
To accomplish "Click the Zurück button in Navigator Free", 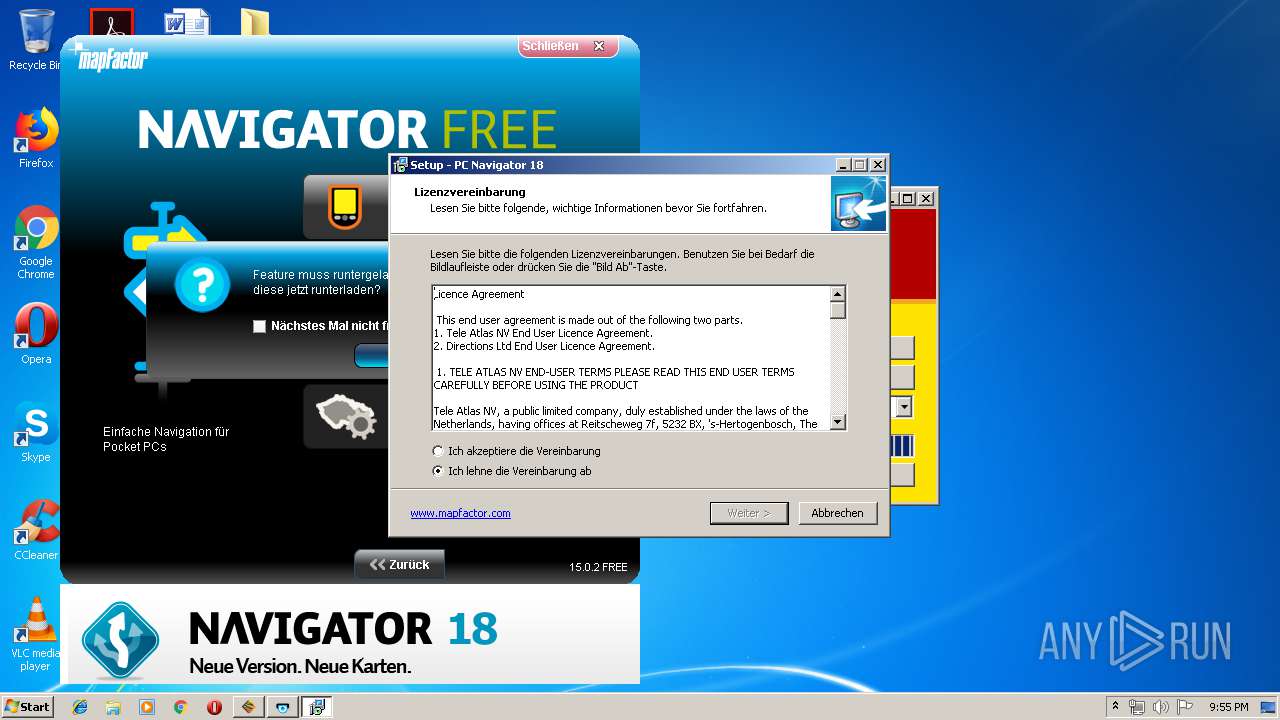I will pyautogui.click(x=400, y=565).
